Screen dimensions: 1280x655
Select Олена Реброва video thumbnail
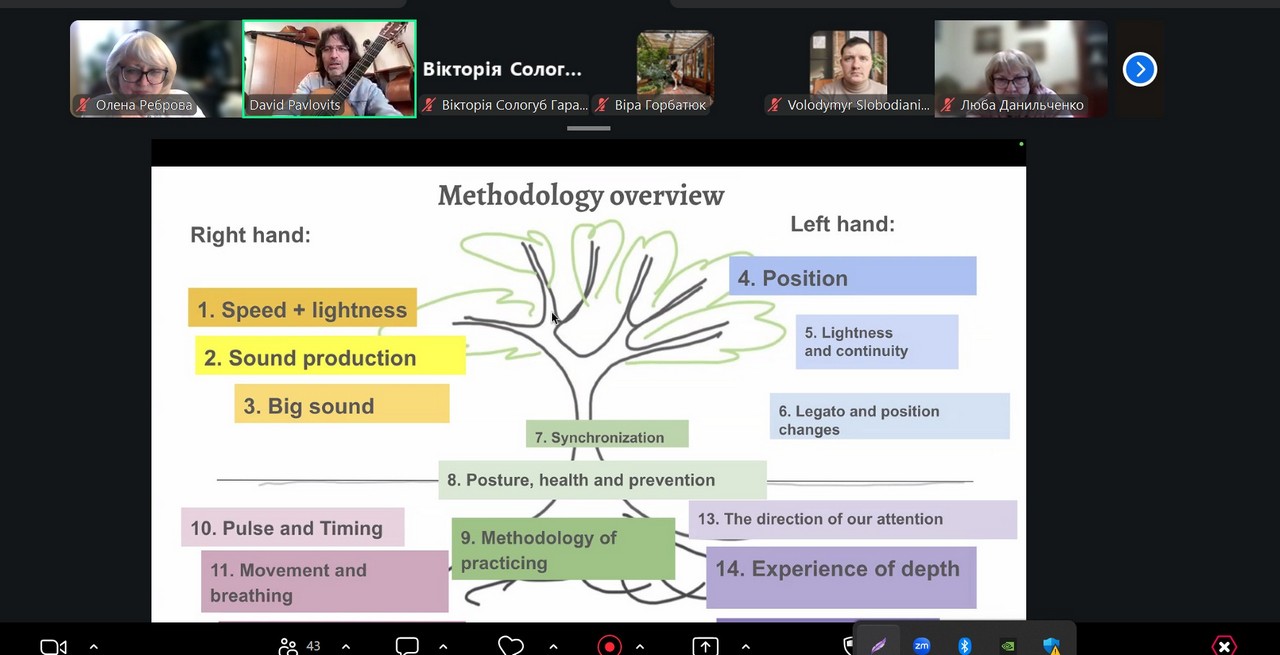(x=155, y=68)
